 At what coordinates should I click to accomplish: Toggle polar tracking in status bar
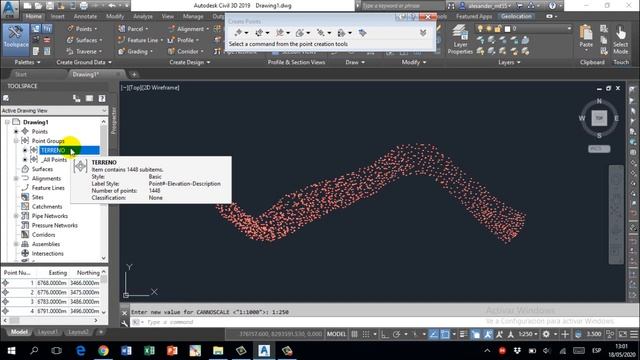pyautogui.click(x=396, y=334)
